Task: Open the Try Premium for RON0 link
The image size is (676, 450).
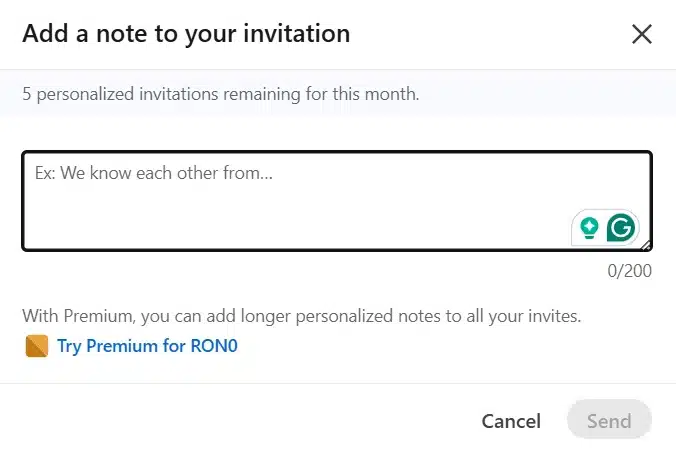Action: 147,346
